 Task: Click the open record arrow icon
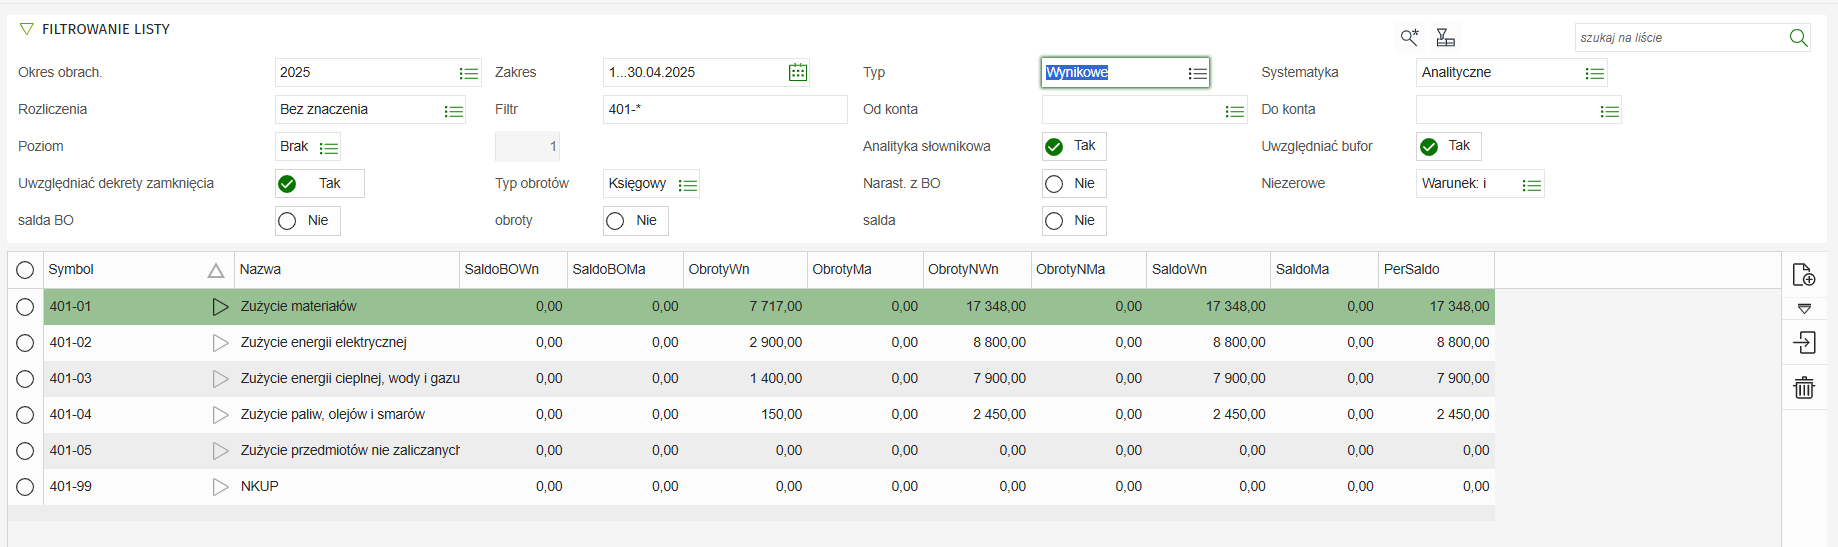(x=1804, y=343)
